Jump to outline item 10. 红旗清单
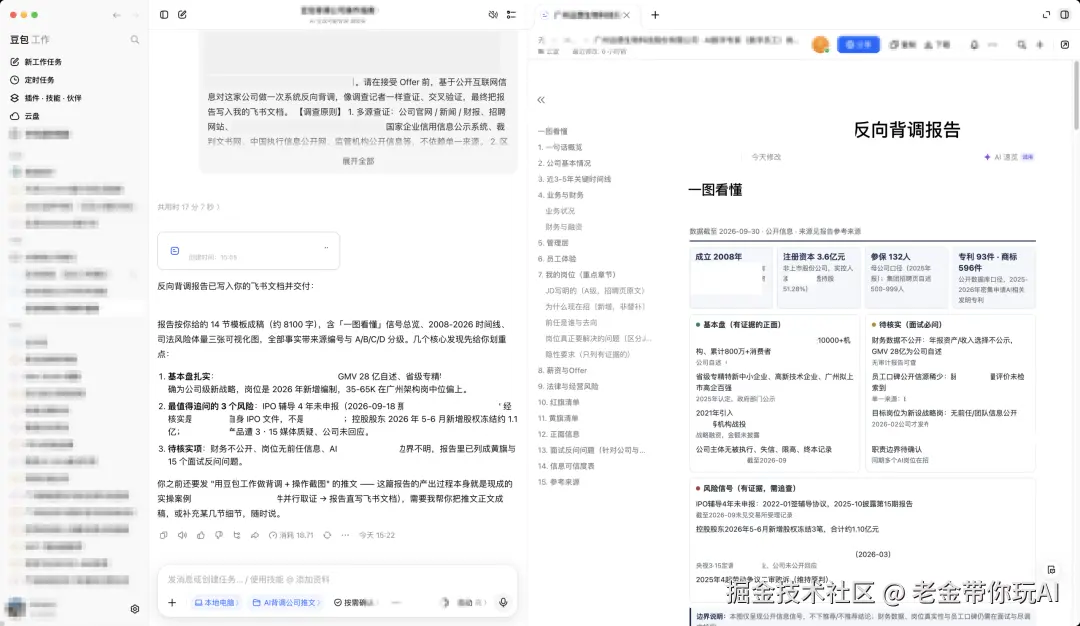 coord(559,402)
